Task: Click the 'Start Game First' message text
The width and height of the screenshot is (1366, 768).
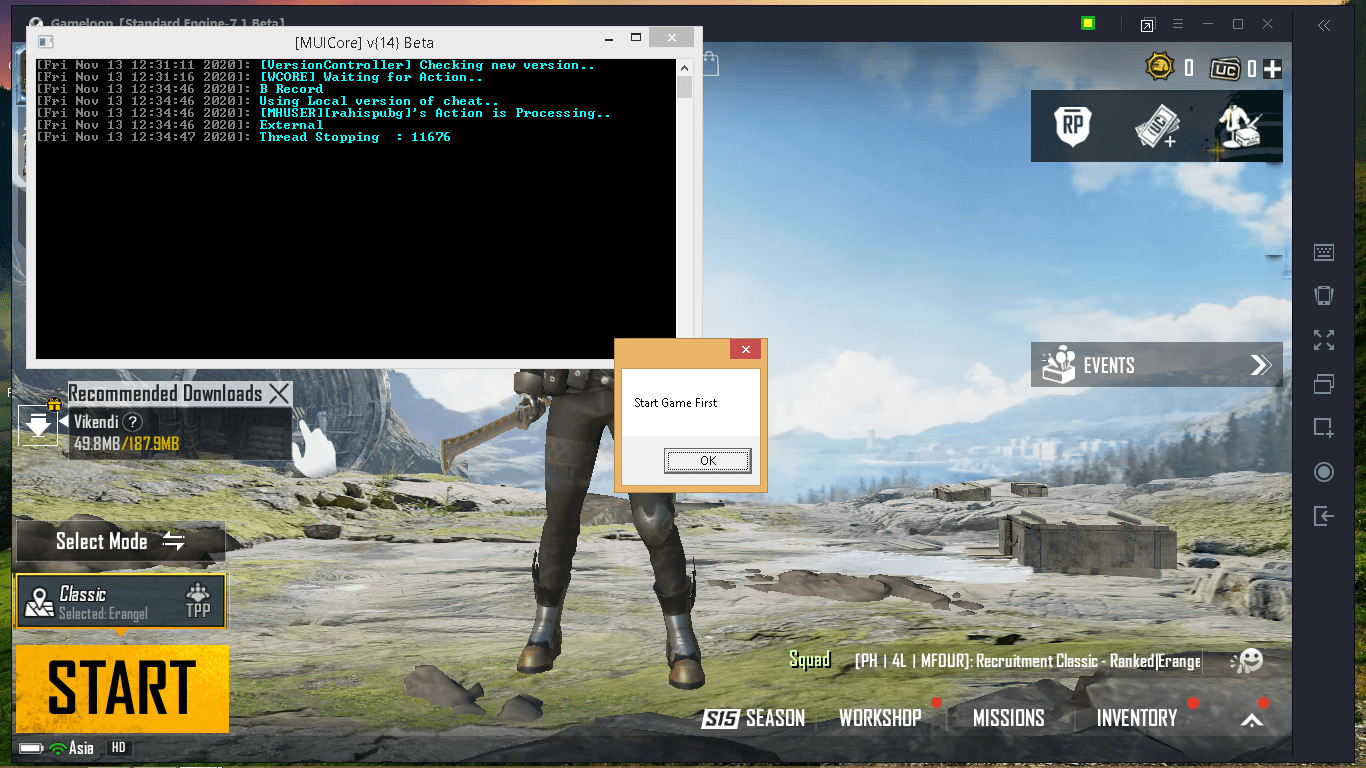Action: click(676, 403)
